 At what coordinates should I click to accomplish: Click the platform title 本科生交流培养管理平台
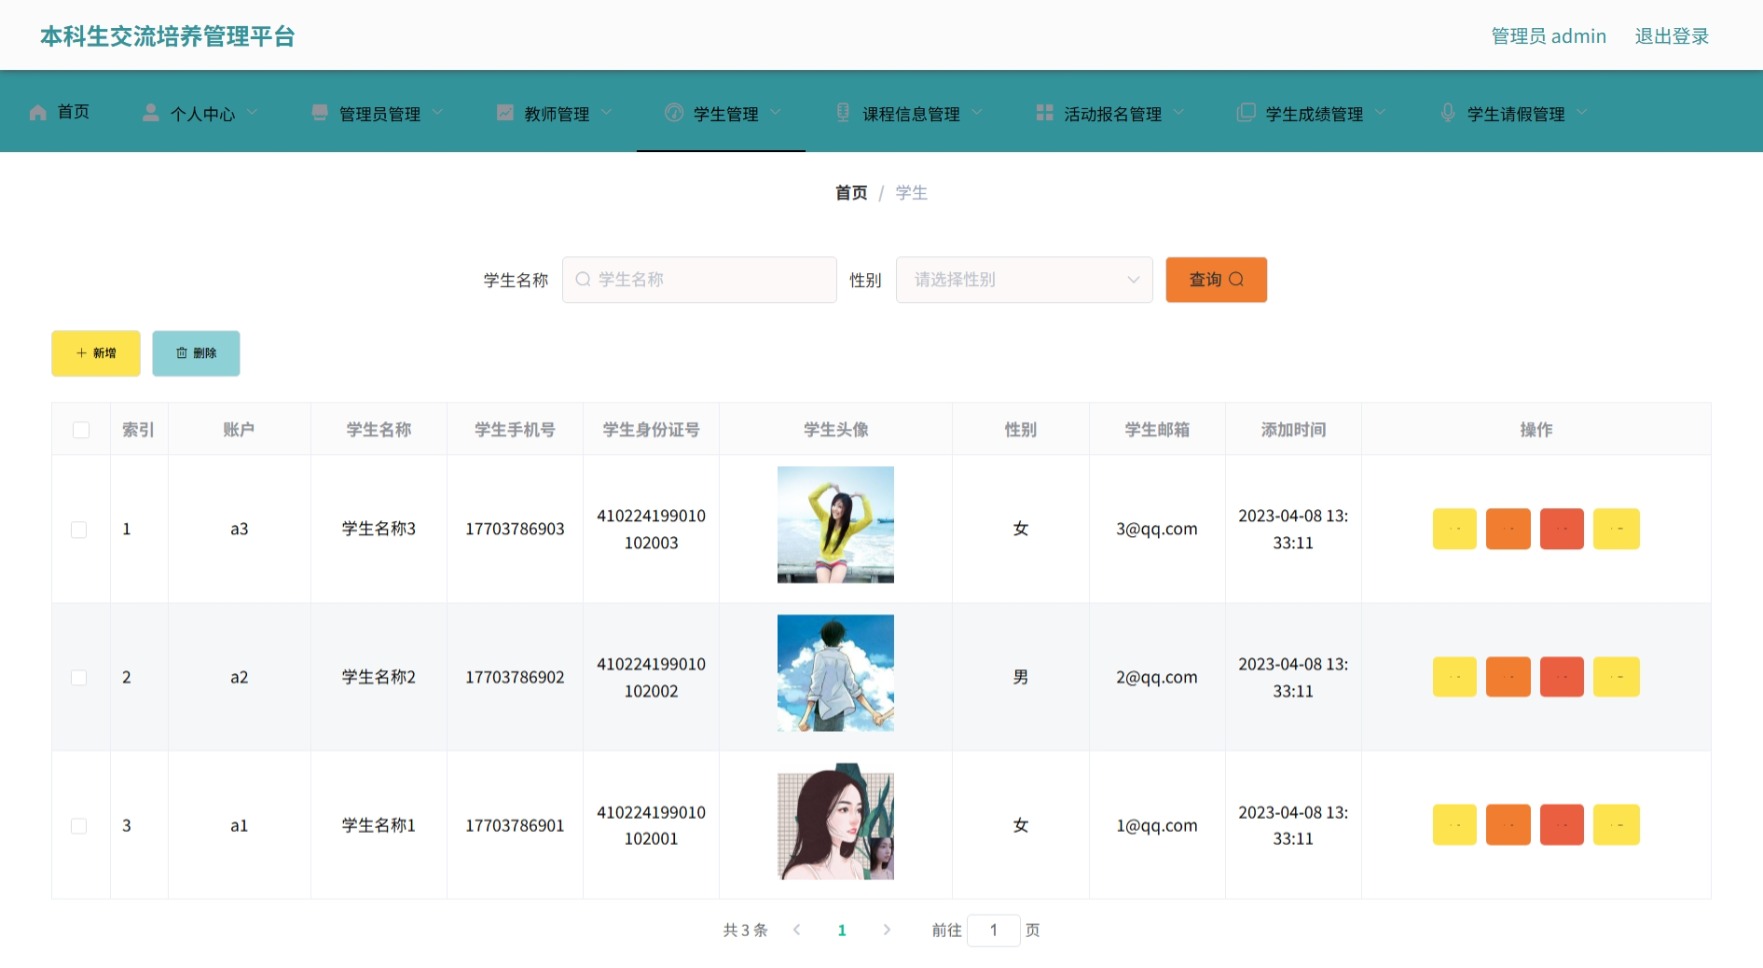[x=167, y=36]
